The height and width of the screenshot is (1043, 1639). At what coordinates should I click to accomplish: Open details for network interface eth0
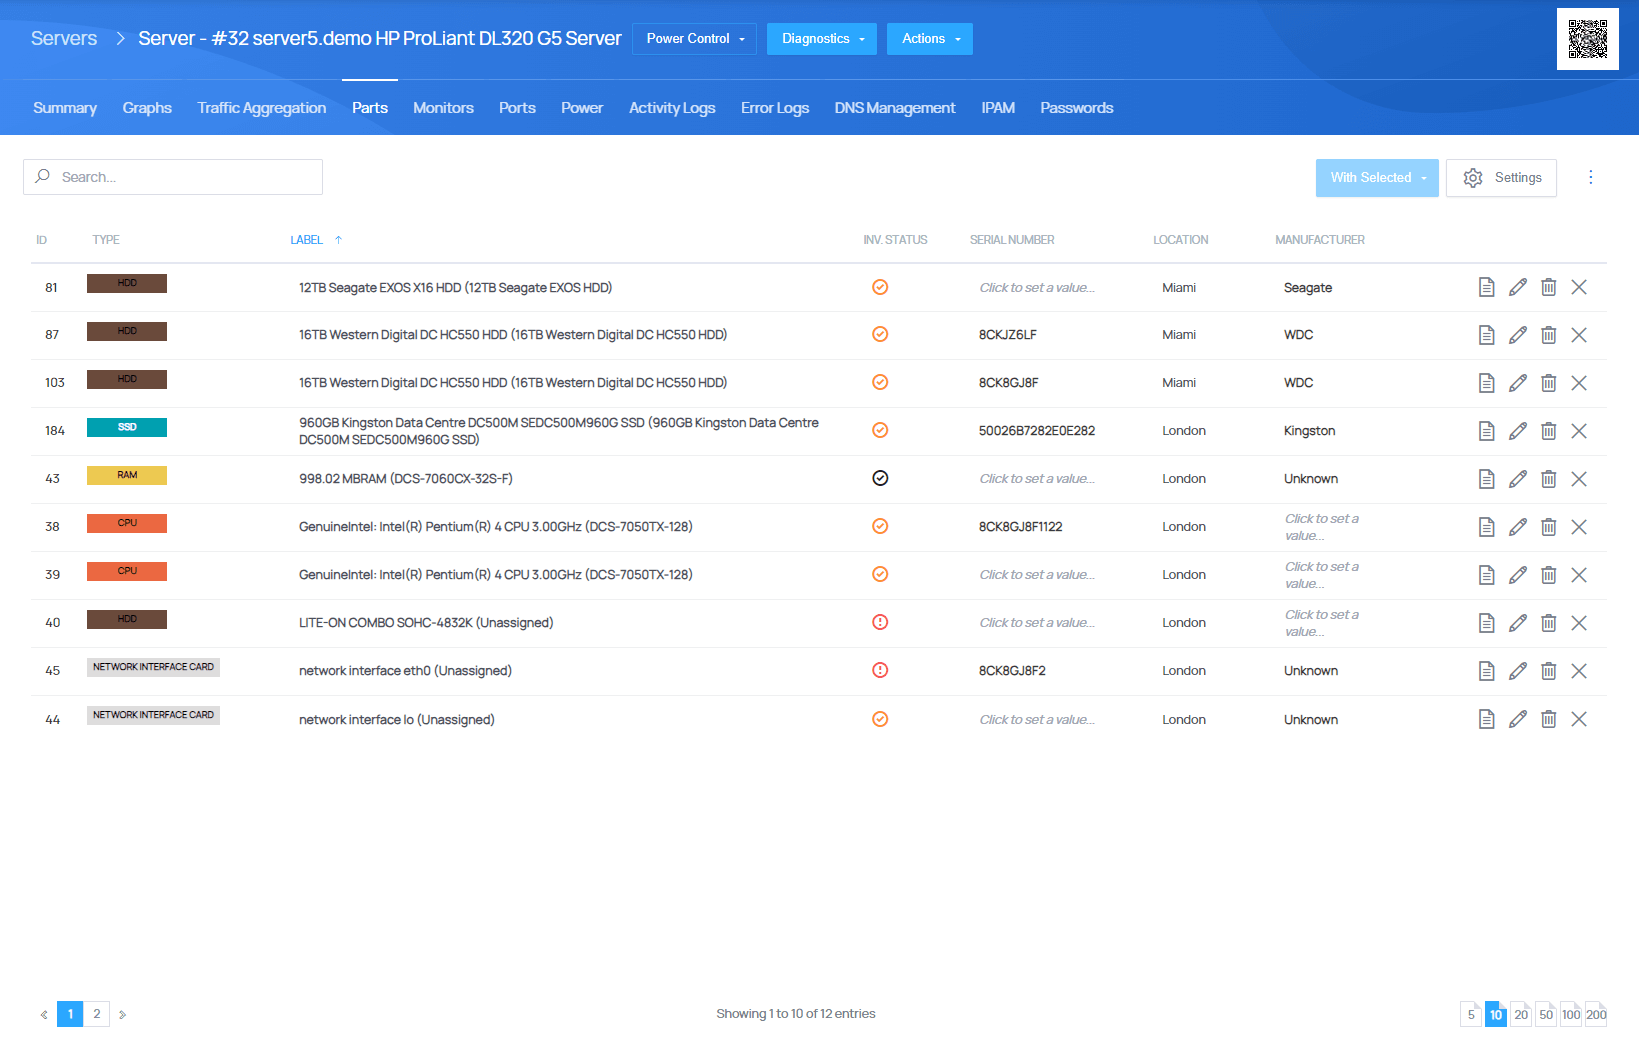[1487, 671]
